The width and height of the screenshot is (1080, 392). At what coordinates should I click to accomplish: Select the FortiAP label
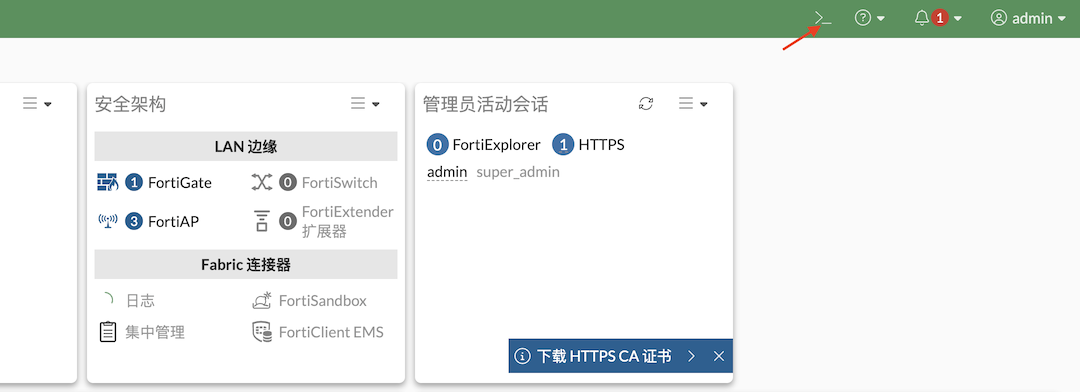coord(174,221)
